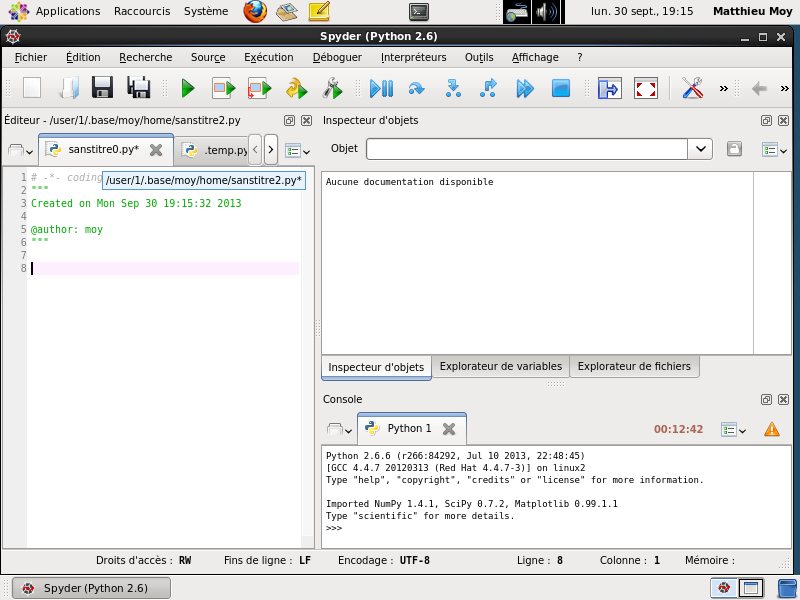Select the Explorateur de fichiers tab
The height and width of the screenshot is (600, 800).
[634, 366]
